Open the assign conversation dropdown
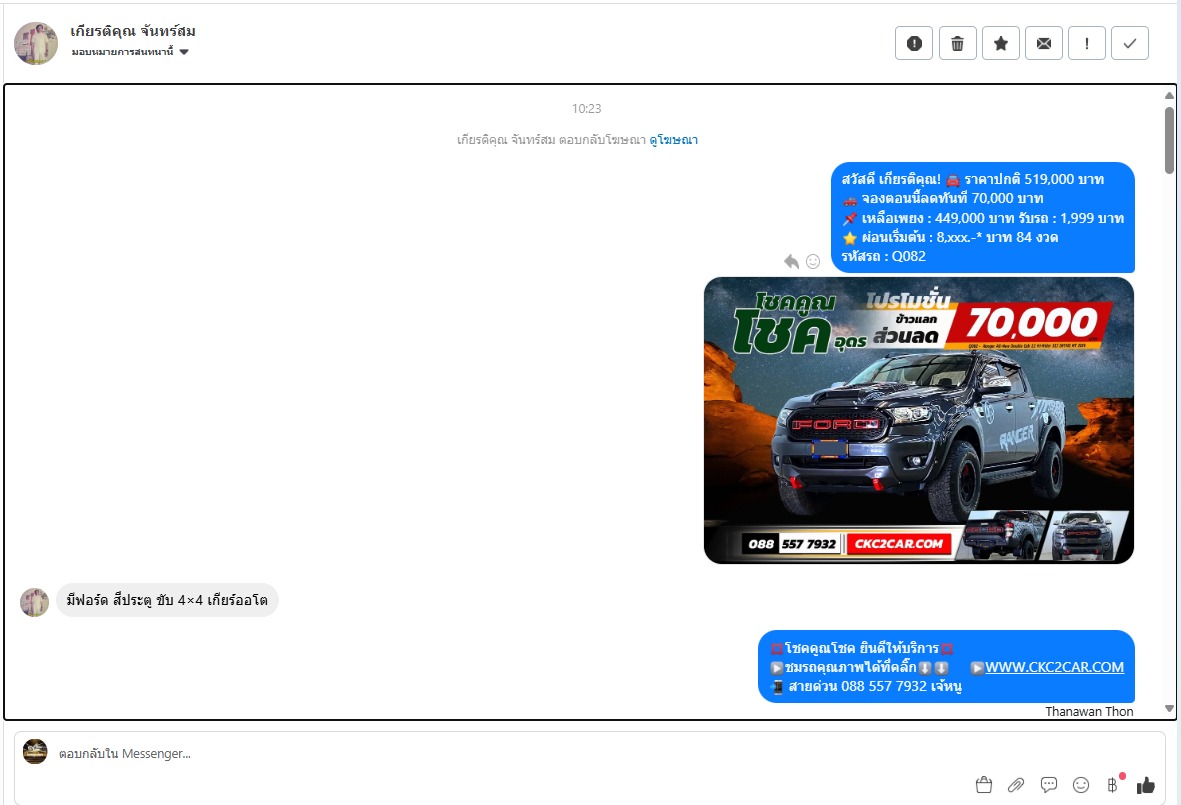 (130, 52)
